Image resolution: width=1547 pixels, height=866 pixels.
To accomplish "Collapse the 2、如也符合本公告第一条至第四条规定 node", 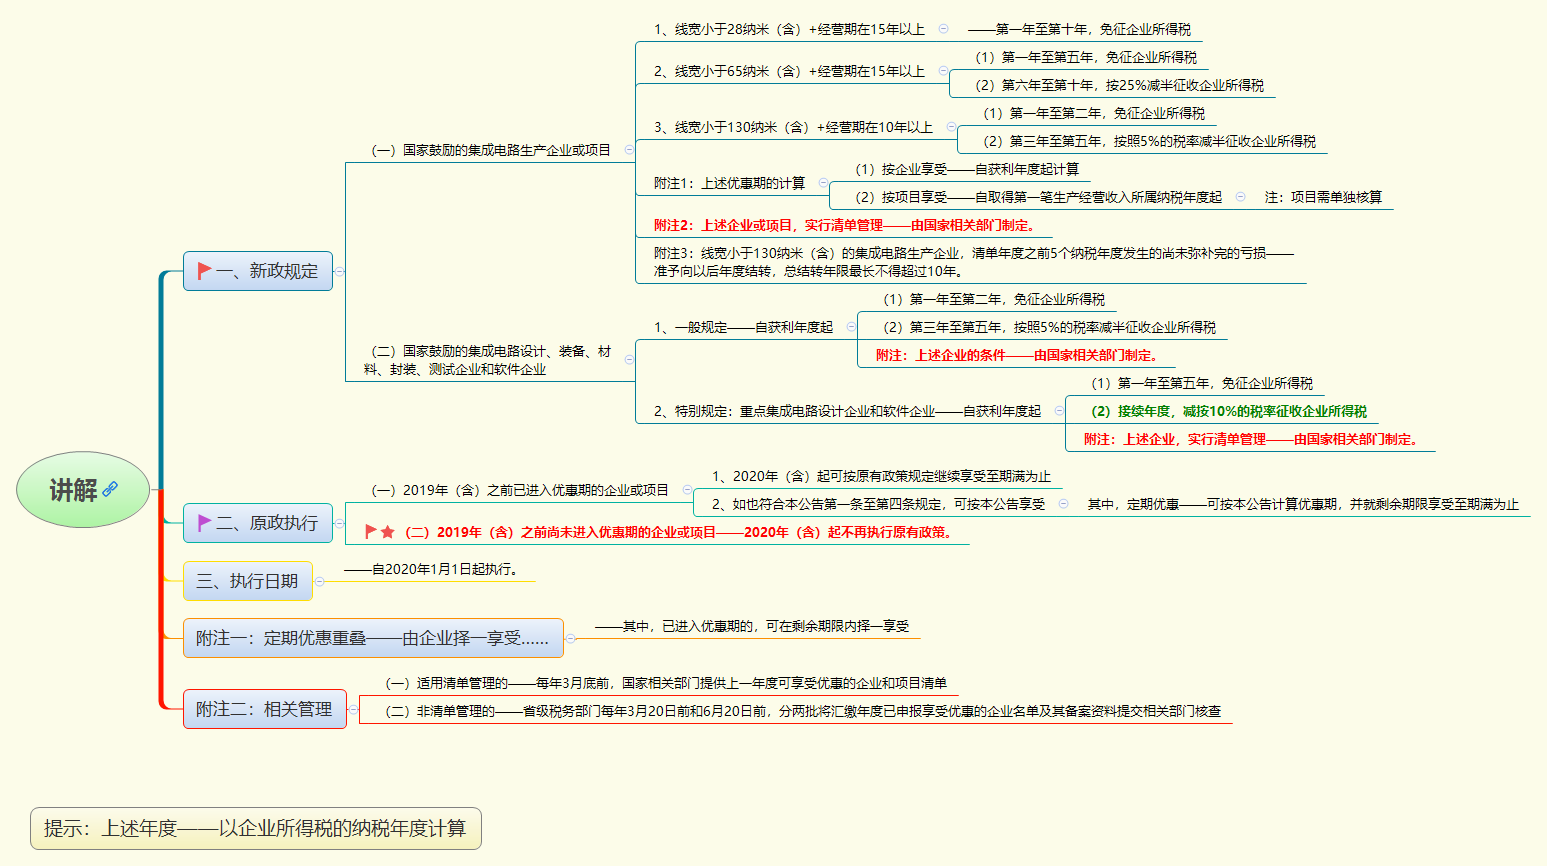I will pyautogui.click(x=1063, y=504).
